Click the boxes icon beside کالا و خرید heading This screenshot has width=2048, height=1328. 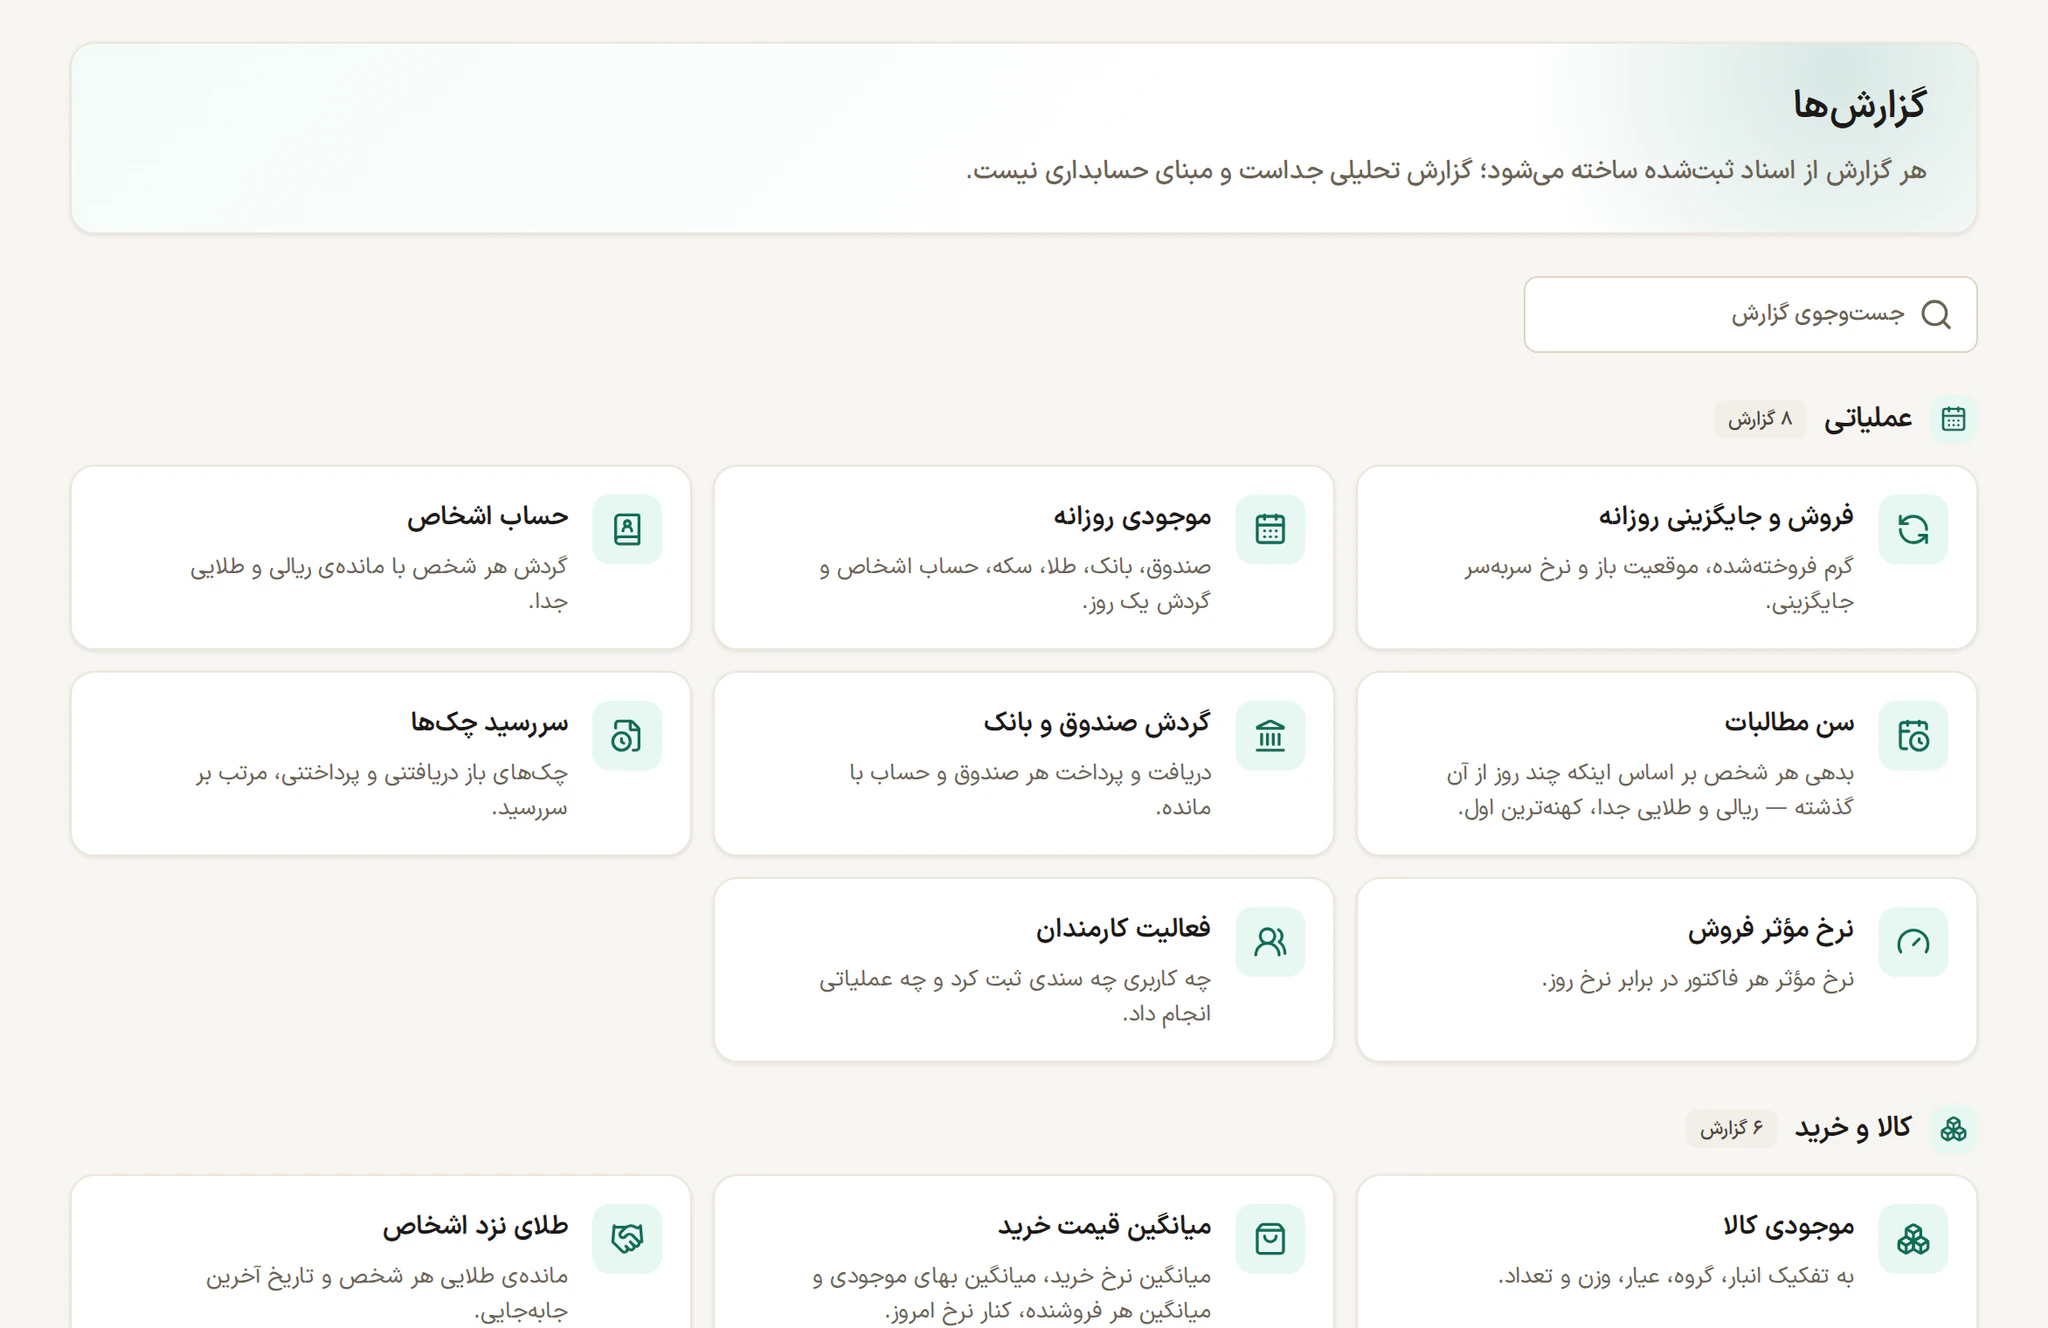pos(1953,1129)
